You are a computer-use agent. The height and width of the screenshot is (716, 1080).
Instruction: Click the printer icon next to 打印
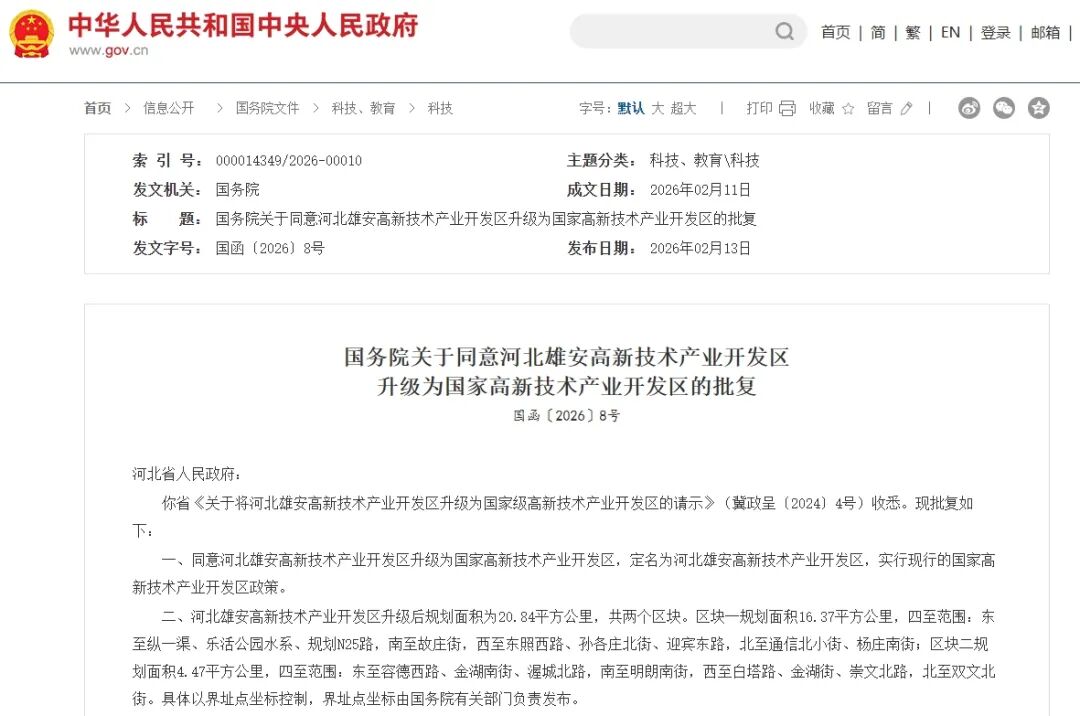point(787,108)
